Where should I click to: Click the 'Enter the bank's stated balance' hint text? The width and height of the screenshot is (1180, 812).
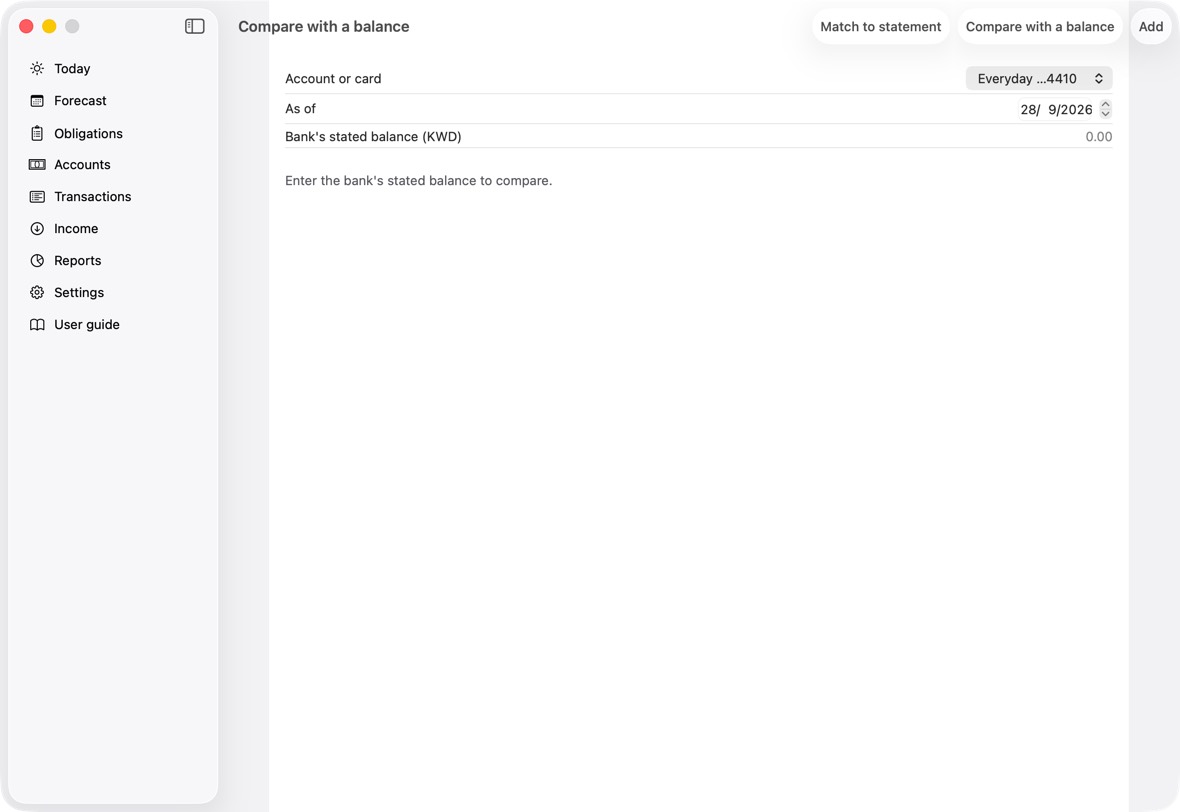coord(418,181)
